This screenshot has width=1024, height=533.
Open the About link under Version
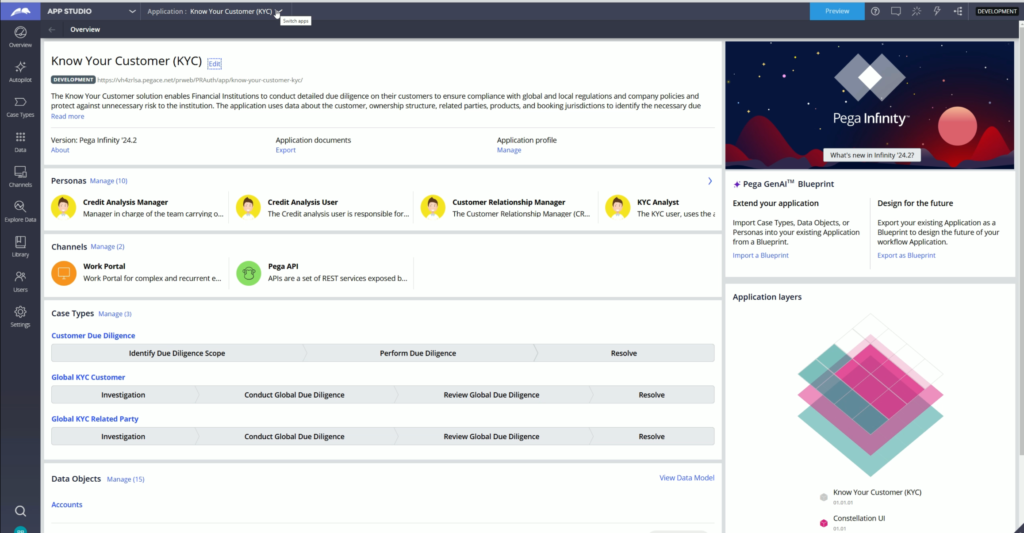point(60,150)
